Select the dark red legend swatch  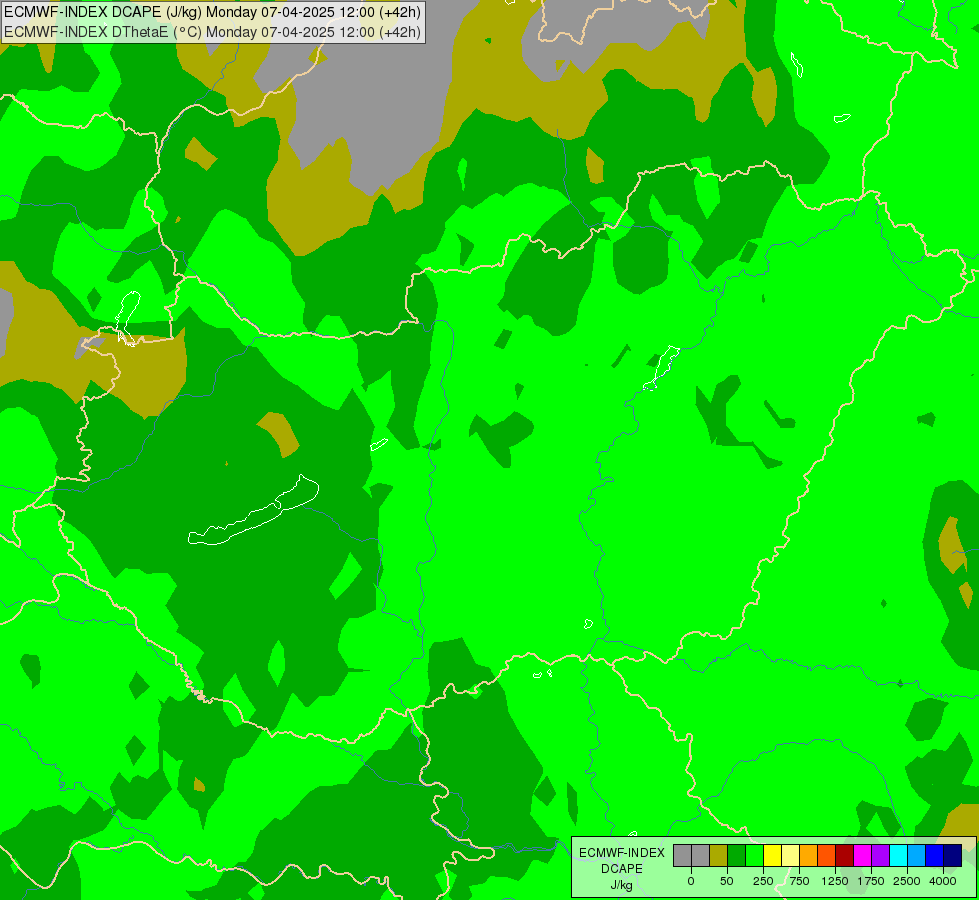pyautogui.click(x=845, y=855)
